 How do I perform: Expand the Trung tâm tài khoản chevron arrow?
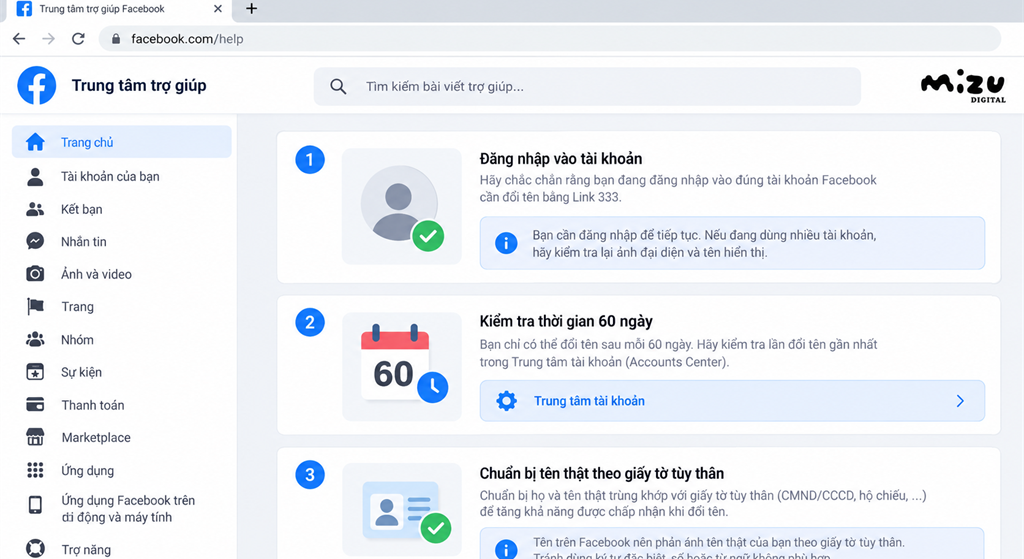[960, 401]
